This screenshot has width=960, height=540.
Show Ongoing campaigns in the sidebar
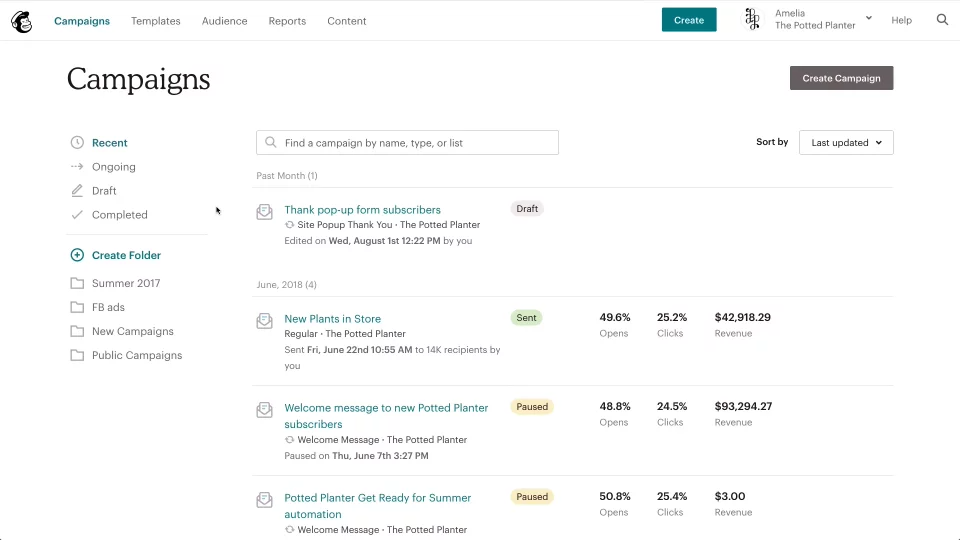coord(113,167)
